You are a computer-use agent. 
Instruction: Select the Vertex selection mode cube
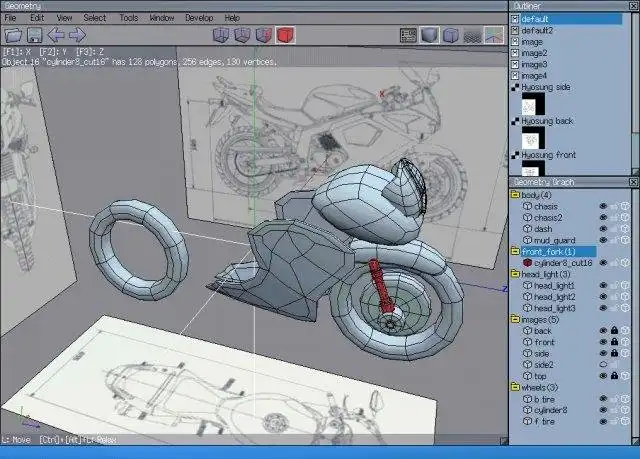coord(222,35)
